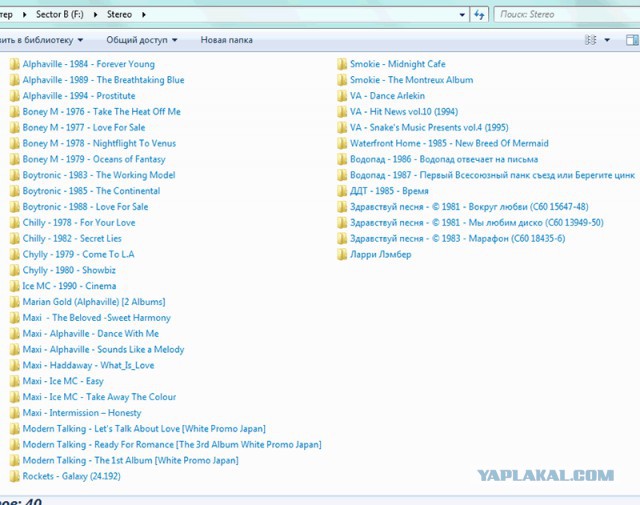
Task: Select folder icon of ДДТ - 1985 - Время
Action: coord(342,191)
